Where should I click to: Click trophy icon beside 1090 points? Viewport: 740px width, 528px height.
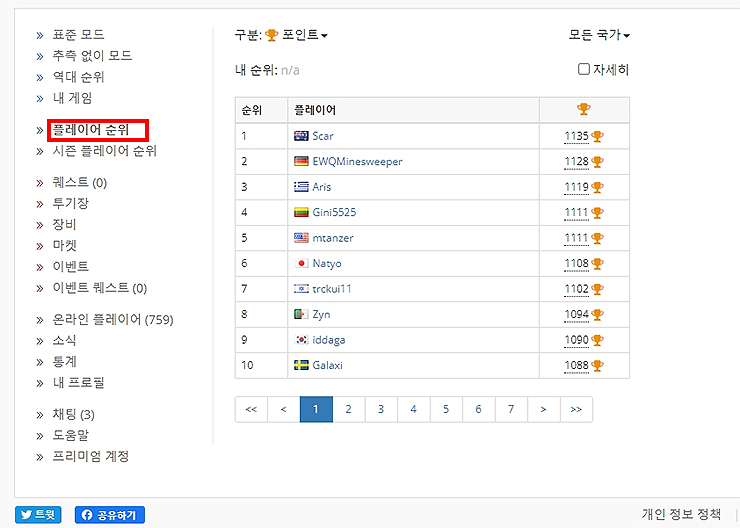(597, 341)
